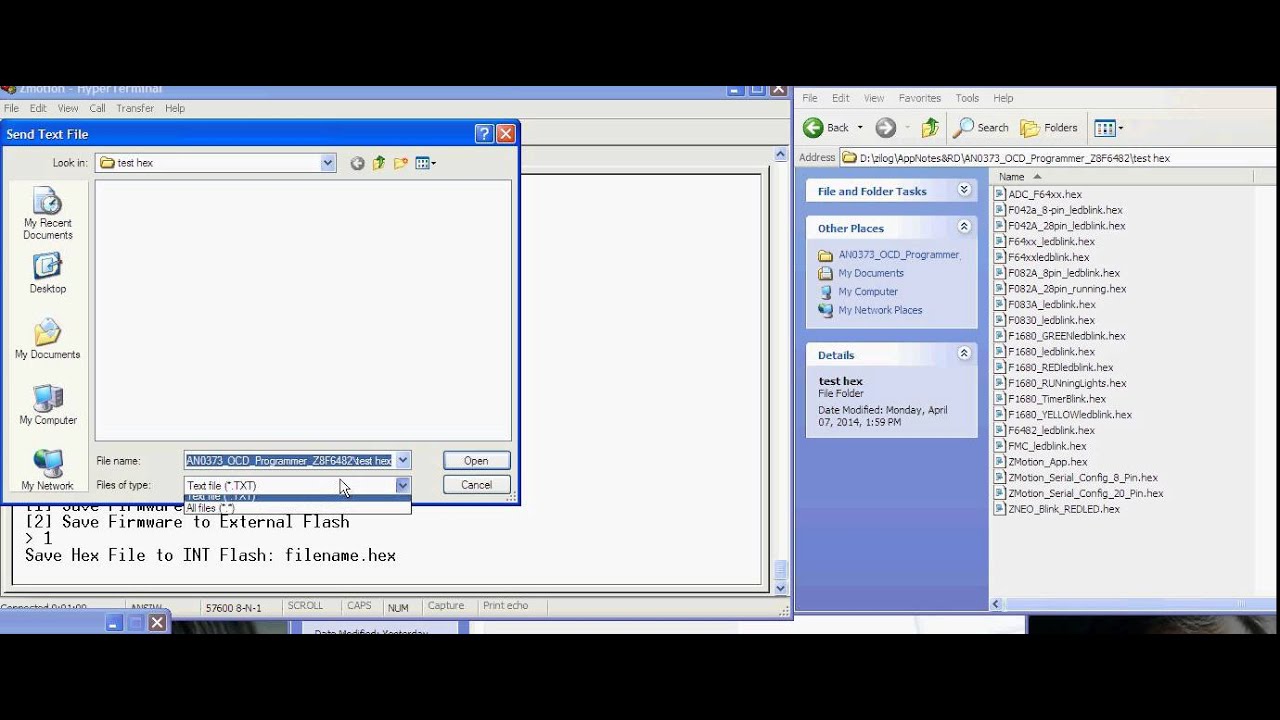Open HyperTerminal File menu

pyautogui.click(x=11, y=108)
